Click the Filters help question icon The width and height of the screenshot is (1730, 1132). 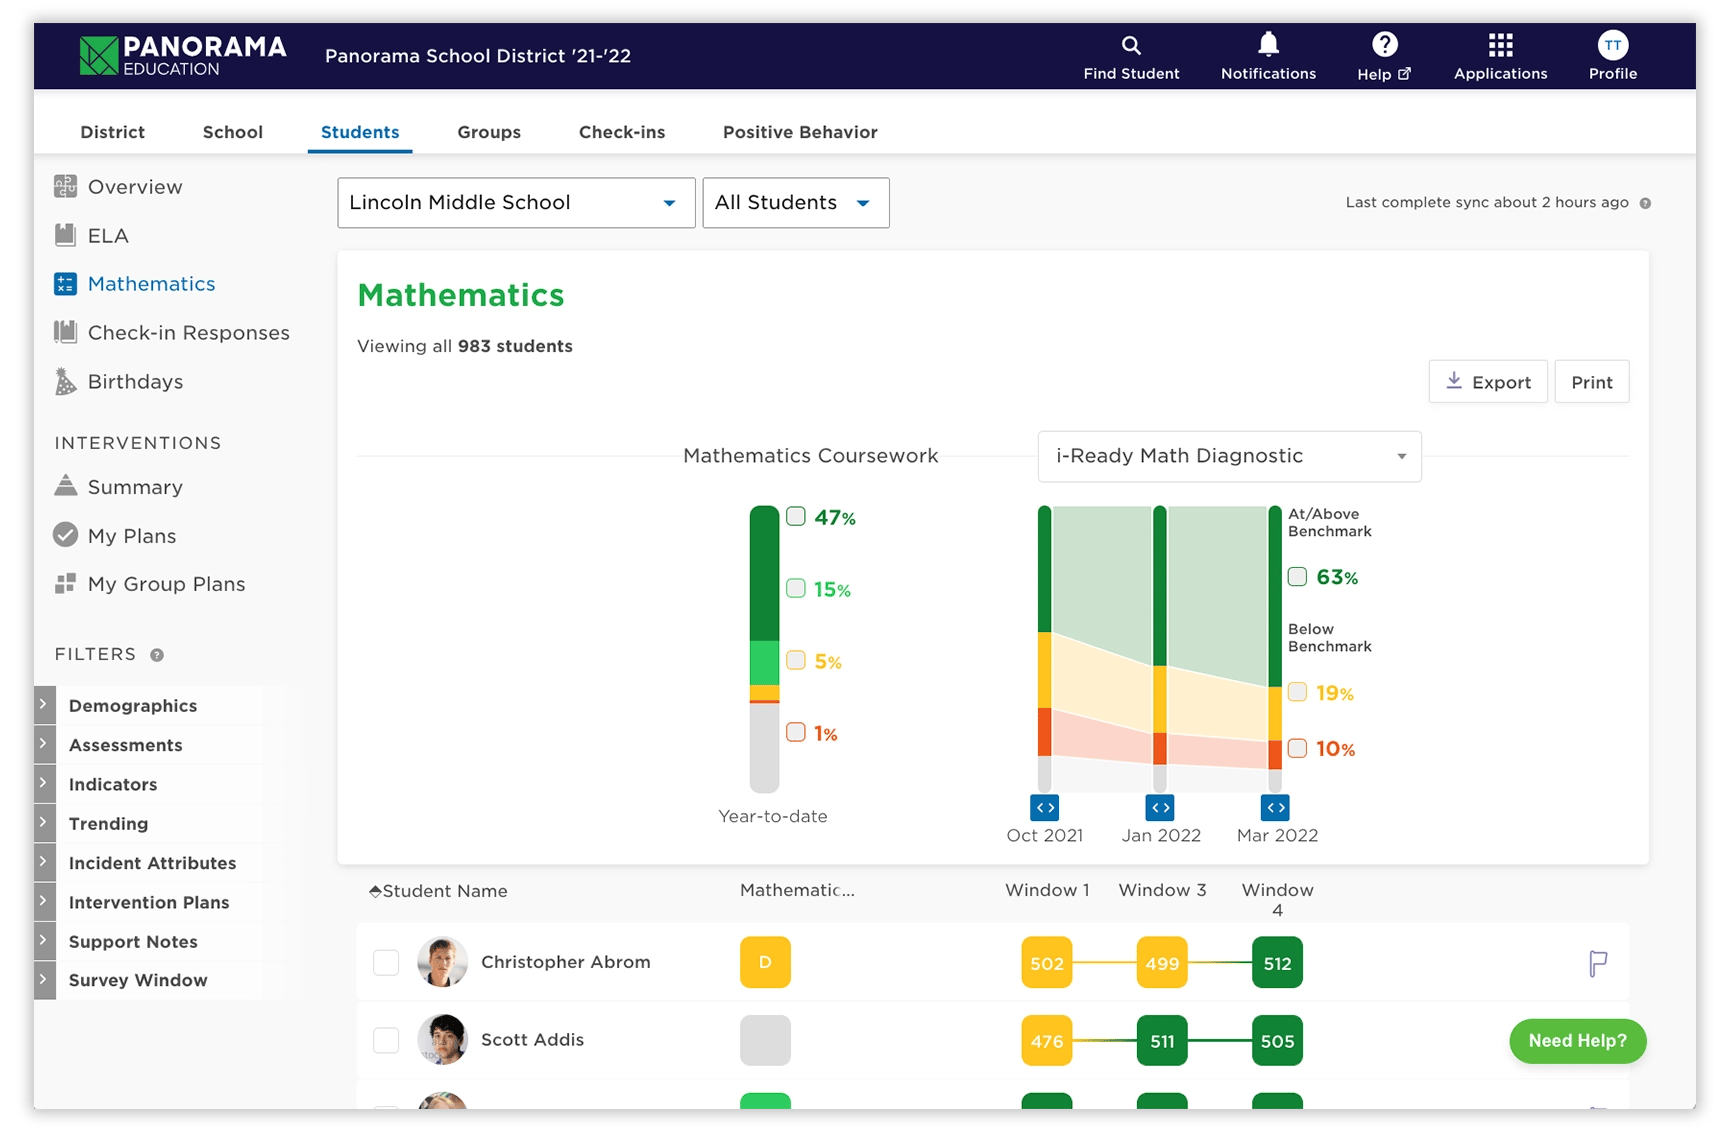(157, 655)
